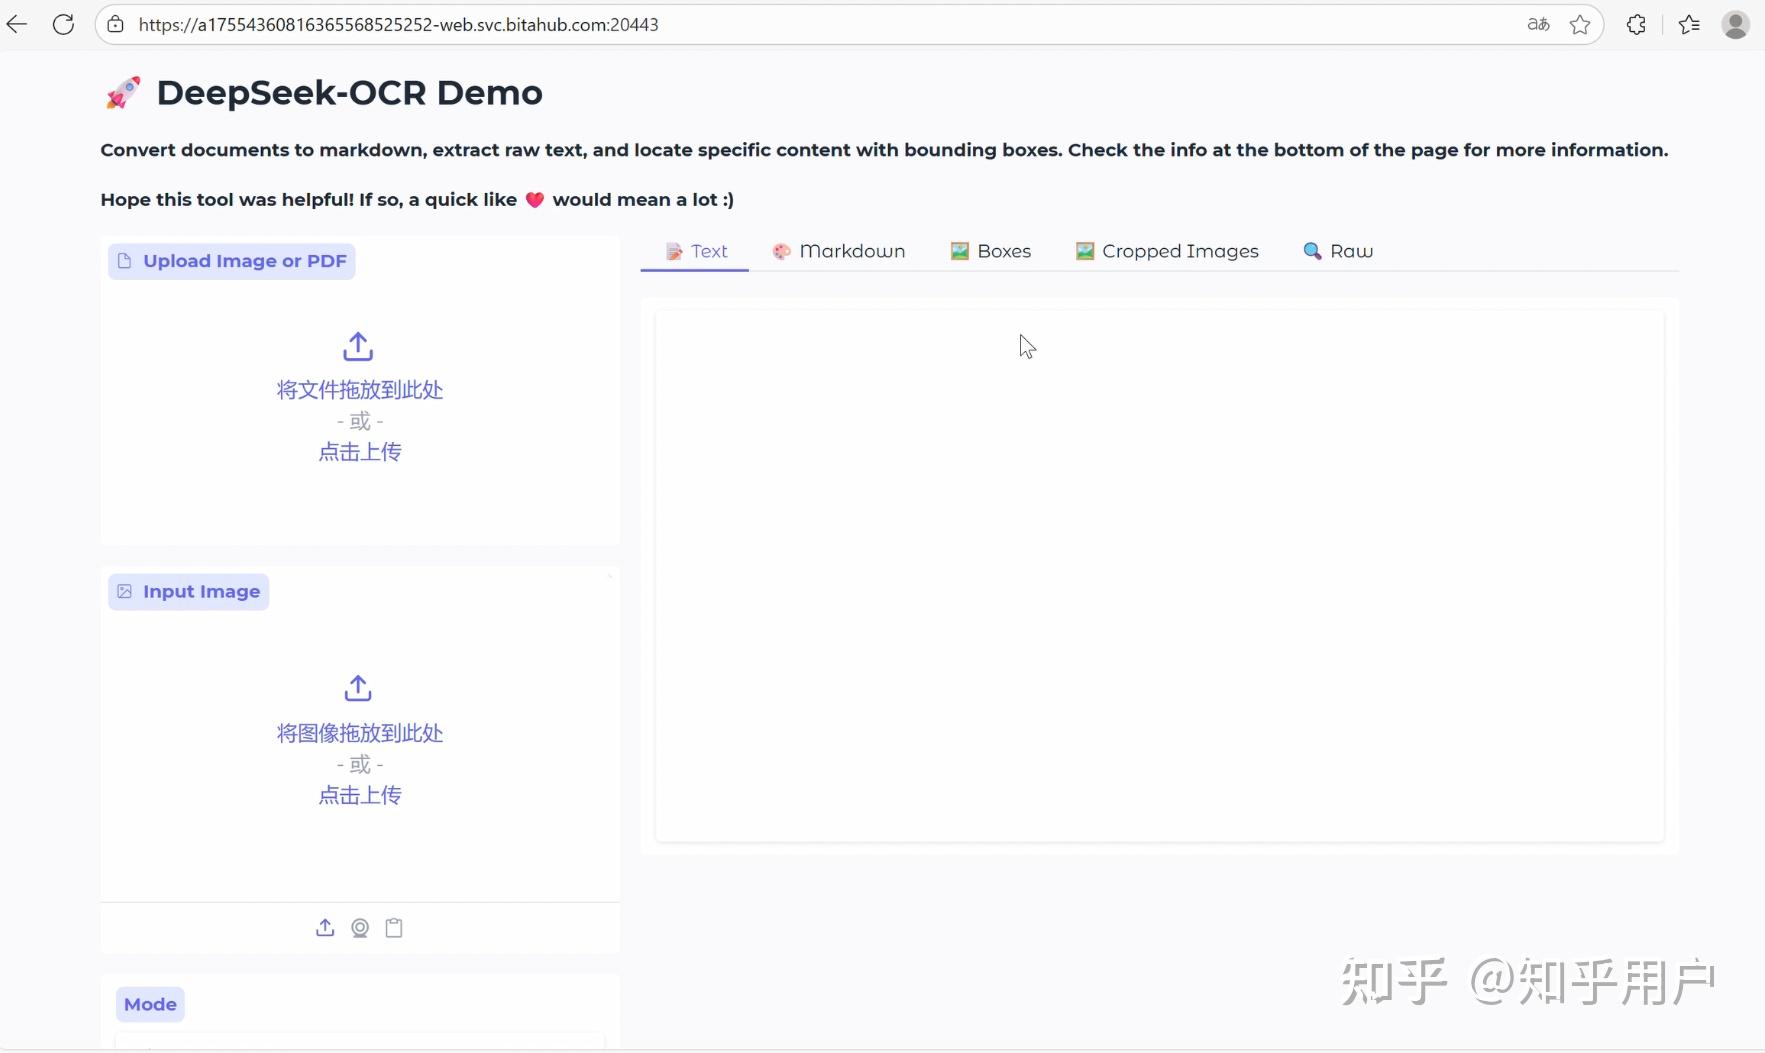Click the magnifier icon beside Raw
The width and height of the screenshot is (1765, 1053).
[x=1311, y=251]
